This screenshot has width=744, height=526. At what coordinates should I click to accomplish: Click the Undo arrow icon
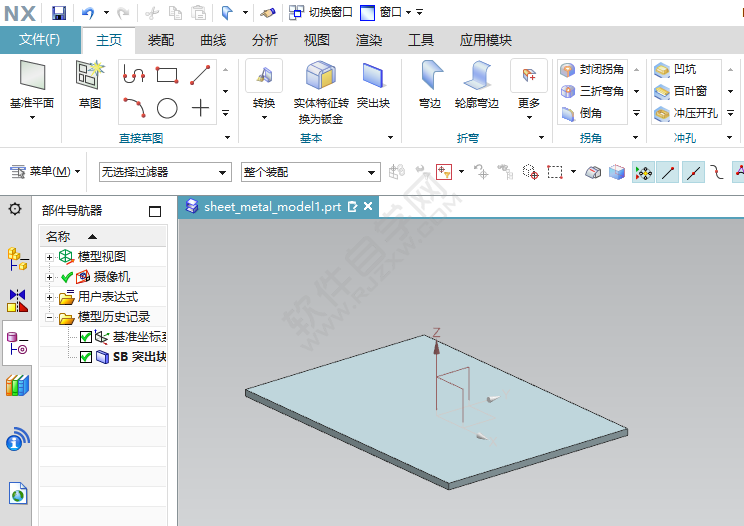click(88, 13)
